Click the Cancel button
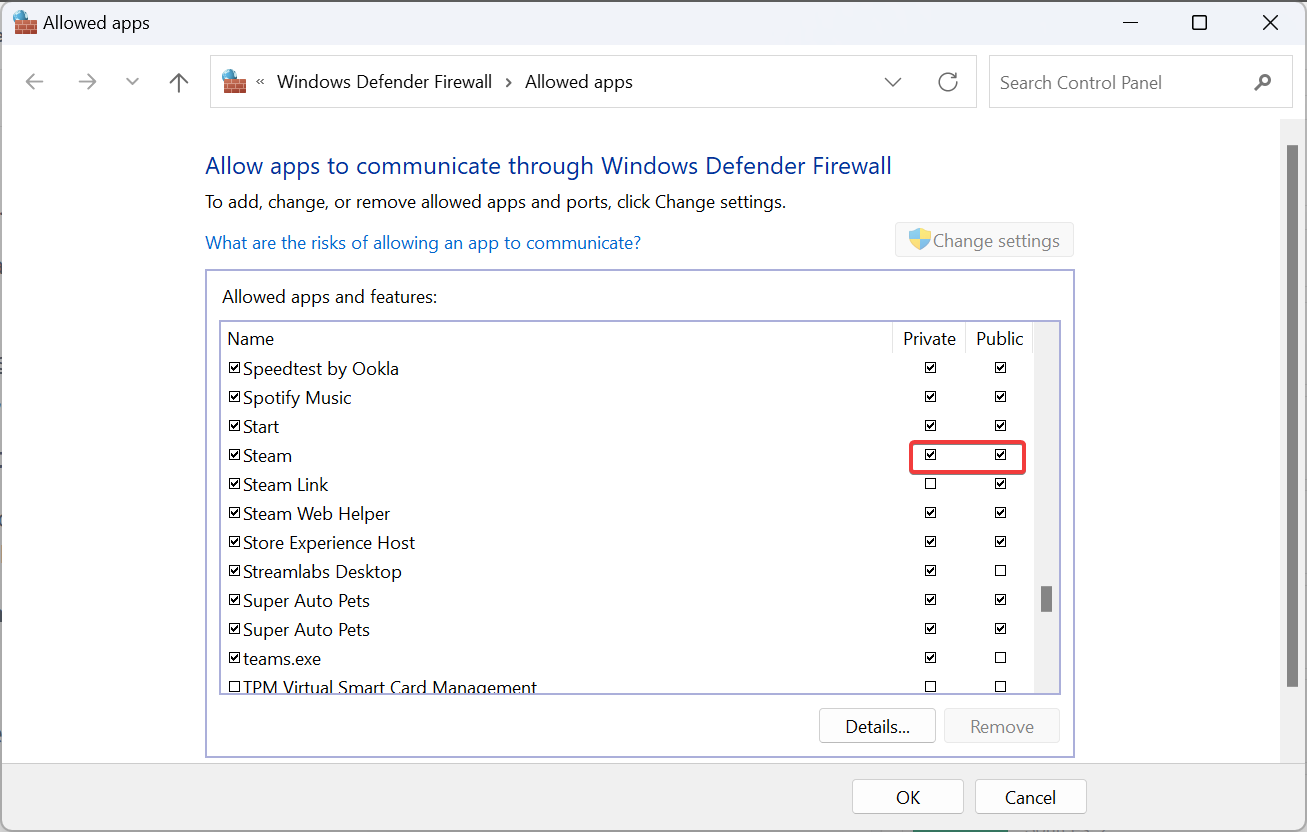Screen dimensions: 1307x832 point(1030,797)
